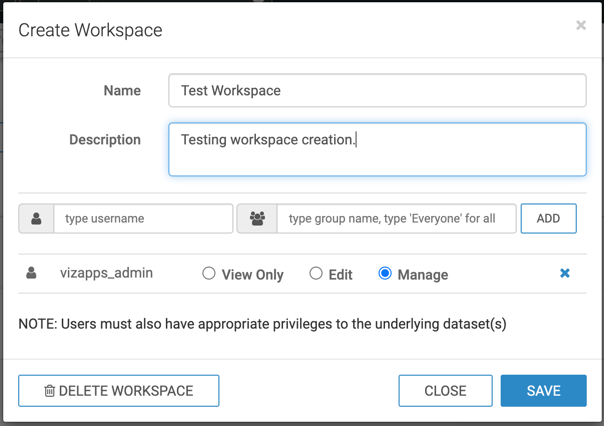Image resolution: width=604 pixels, height=426 pixels.
Task: Click the Name field label
Action: [122, 90]
